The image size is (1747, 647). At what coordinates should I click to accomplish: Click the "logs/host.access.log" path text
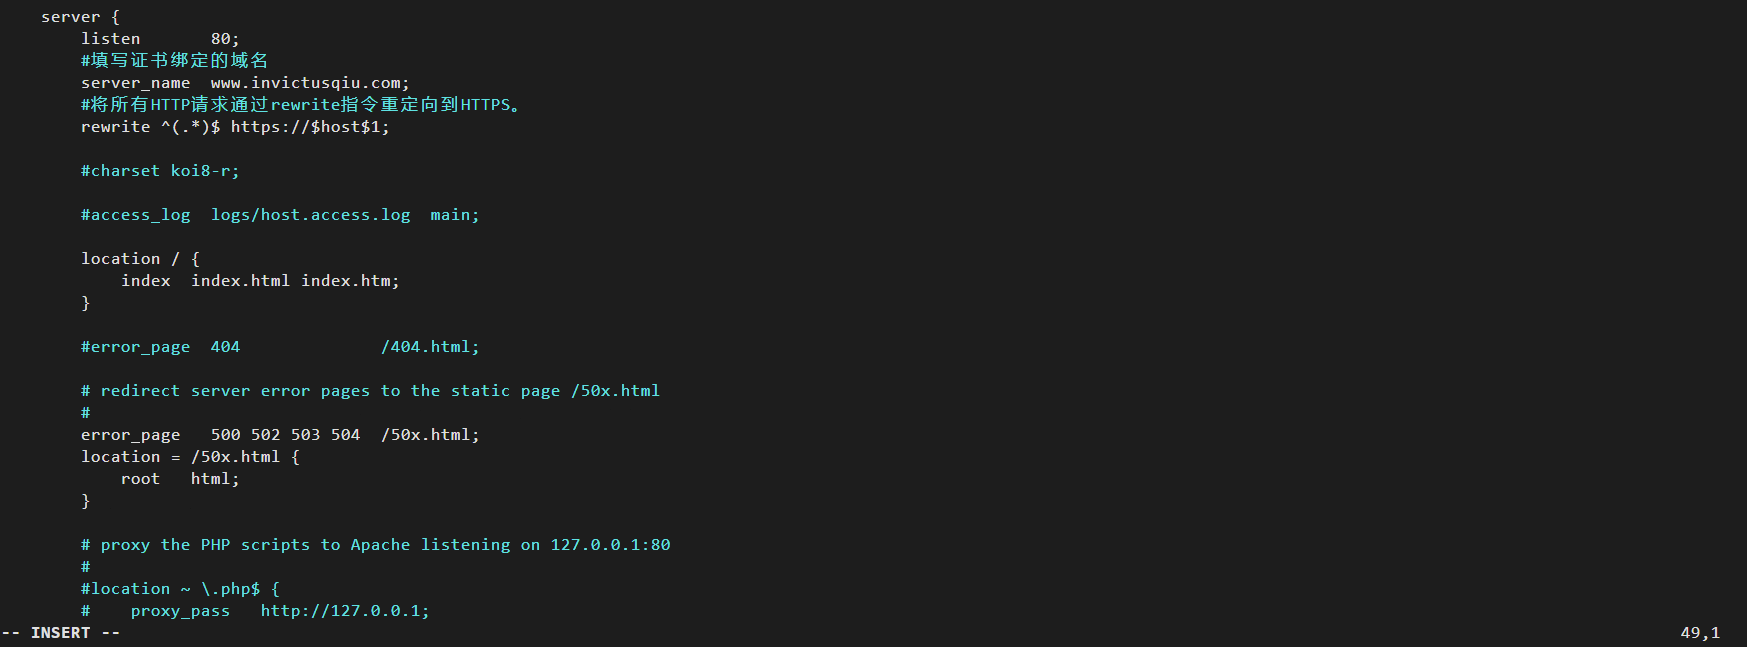[310, 215]
